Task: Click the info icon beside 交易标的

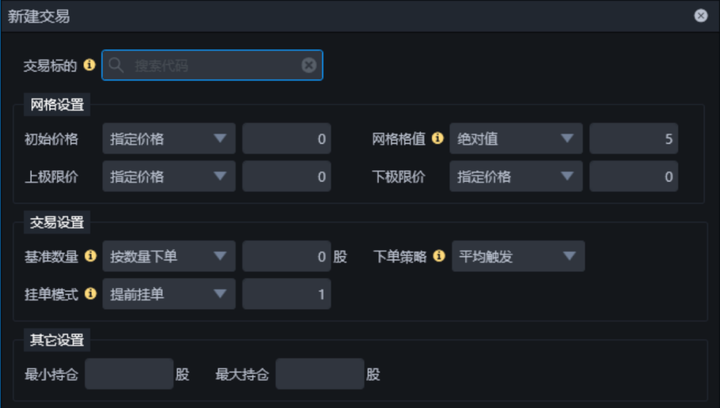Action: [90, 65]
